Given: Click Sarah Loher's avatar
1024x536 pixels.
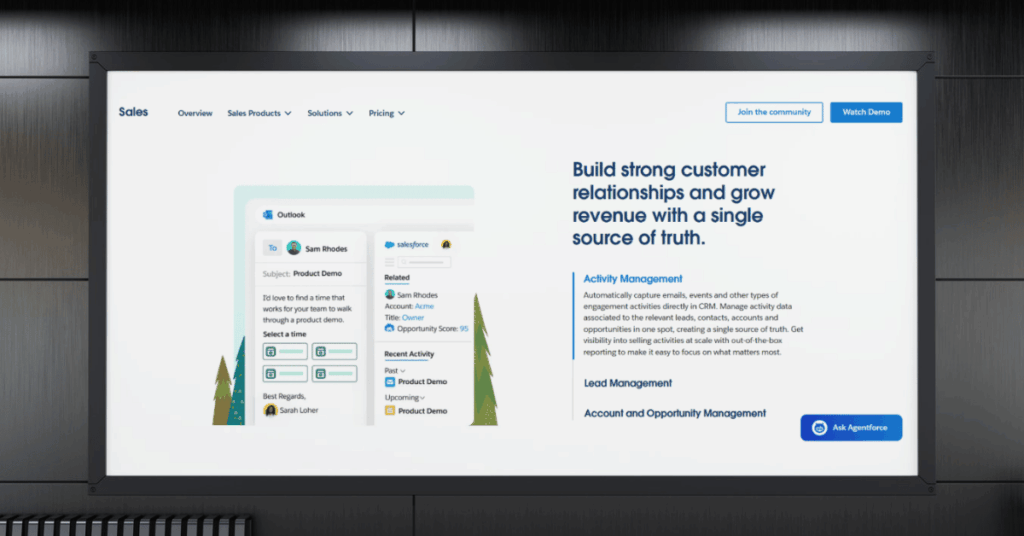Looking at the screenshot, I should pos(270,410).
